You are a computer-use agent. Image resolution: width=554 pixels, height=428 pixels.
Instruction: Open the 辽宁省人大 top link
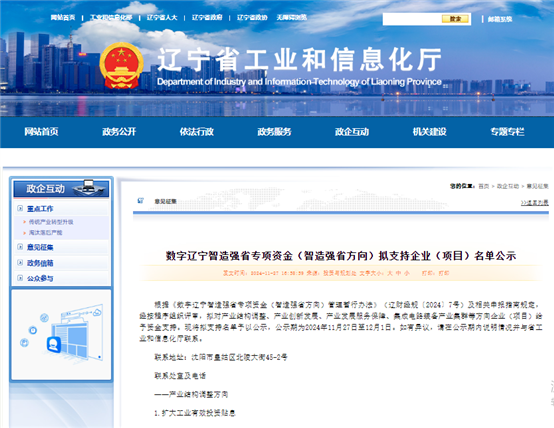pyautogui.click(x=162, y=17)
